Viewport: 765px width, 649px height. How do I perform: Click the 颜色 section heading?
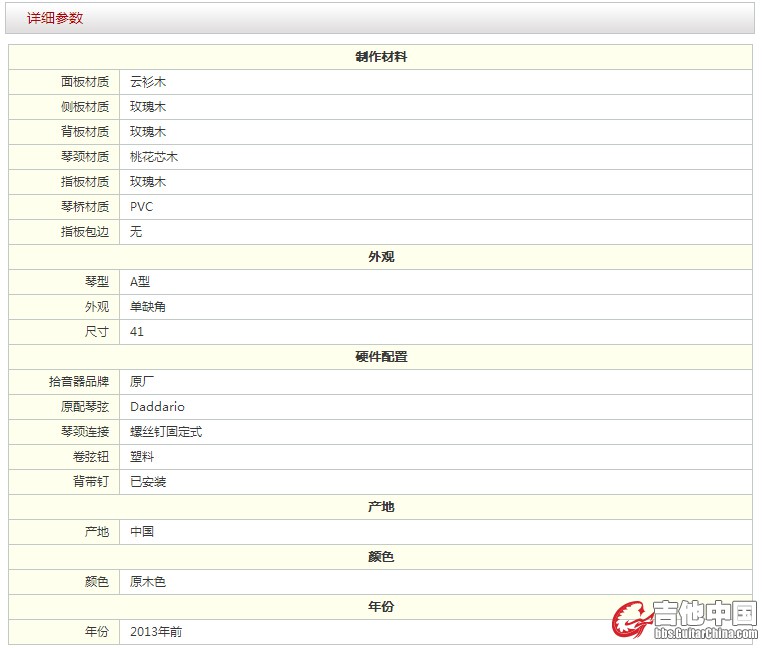[381, 557]
